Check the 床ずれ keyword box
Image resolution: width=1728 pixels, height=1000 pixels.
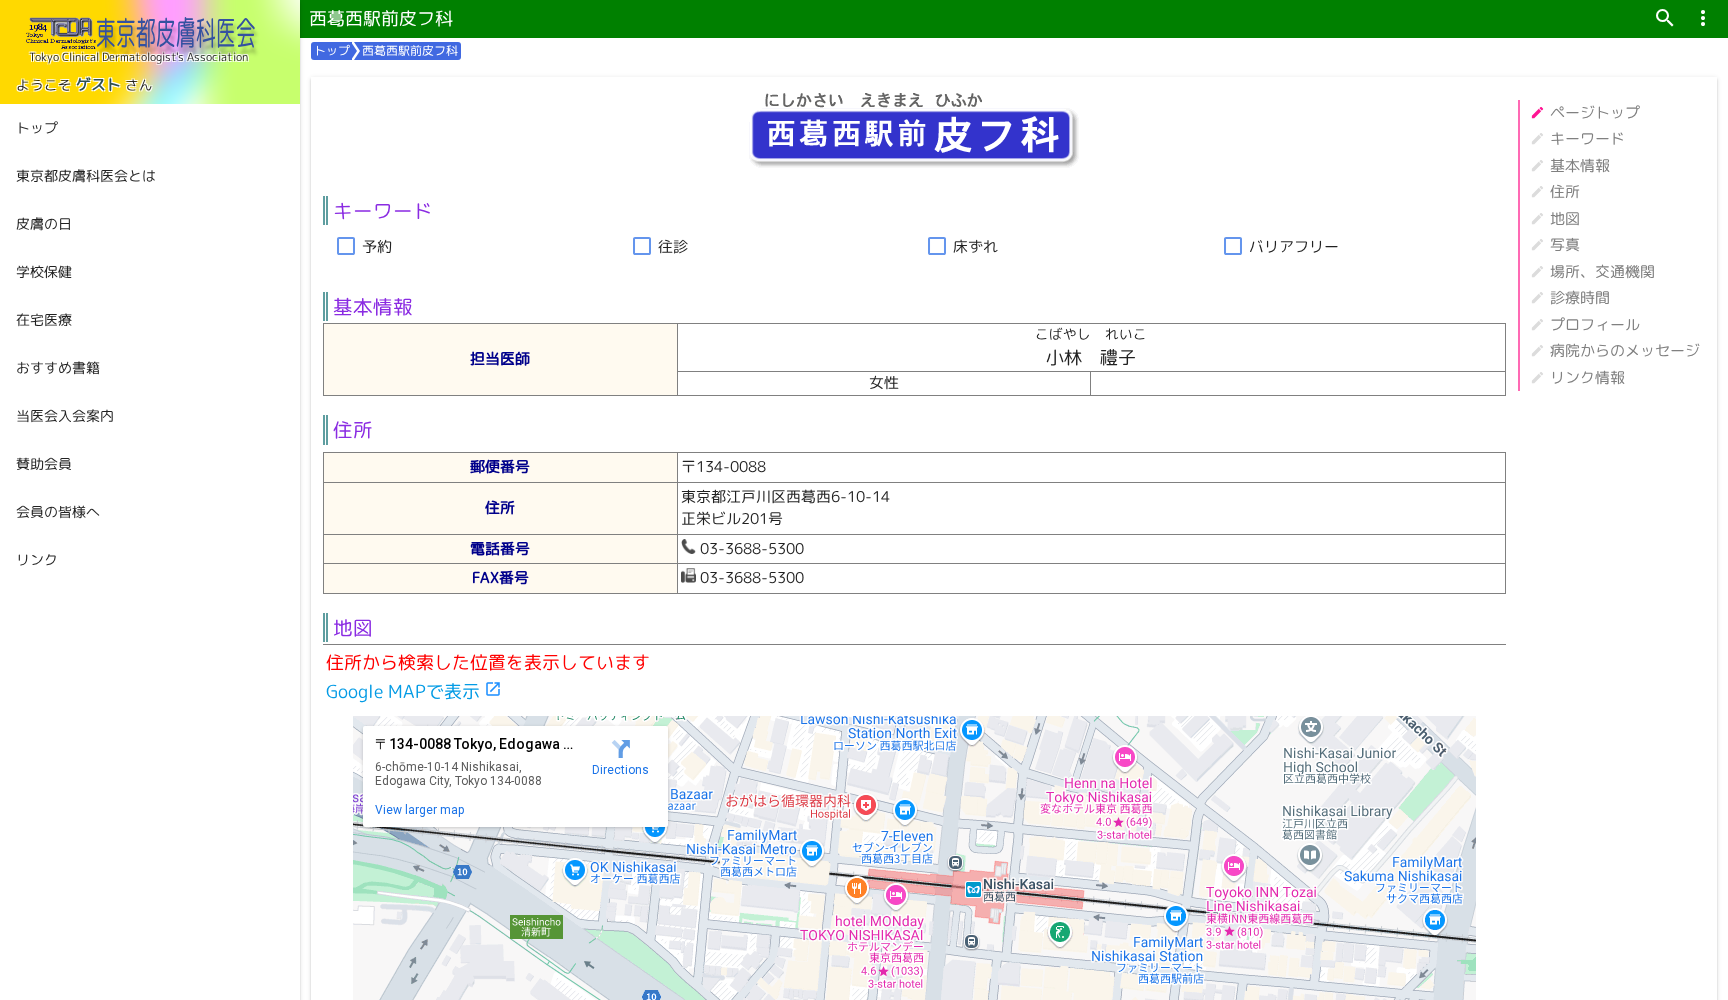click(x=937, y=245)
